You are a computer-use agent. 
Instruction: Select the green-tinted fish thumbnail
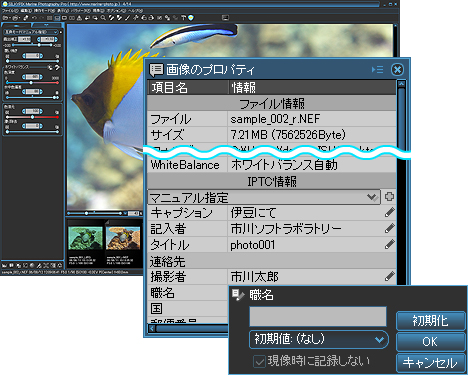click(85, 238)
